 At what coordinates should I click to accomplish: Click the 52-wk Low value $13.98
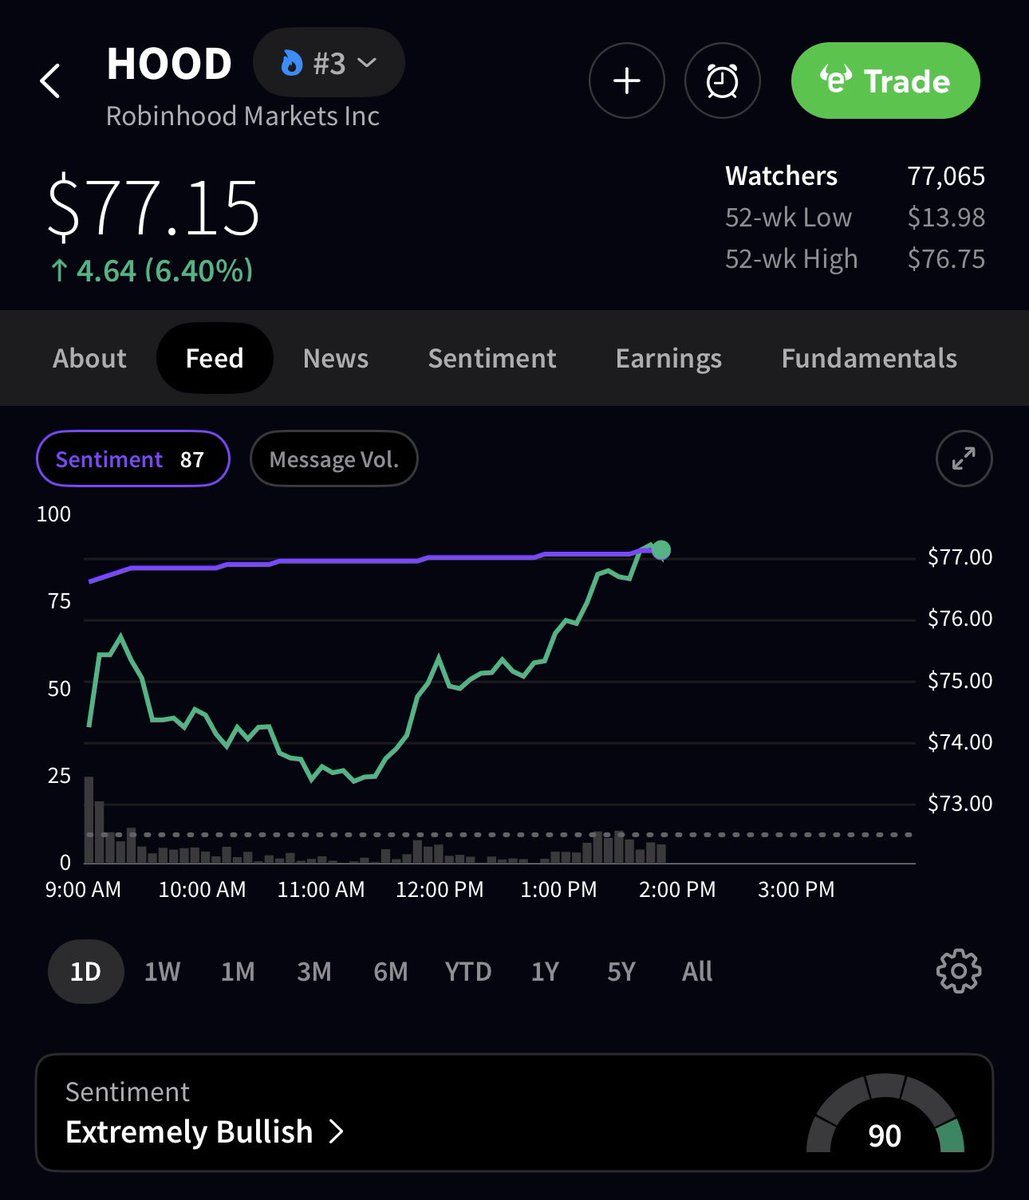pyautogui.click(x=946, y=217)
